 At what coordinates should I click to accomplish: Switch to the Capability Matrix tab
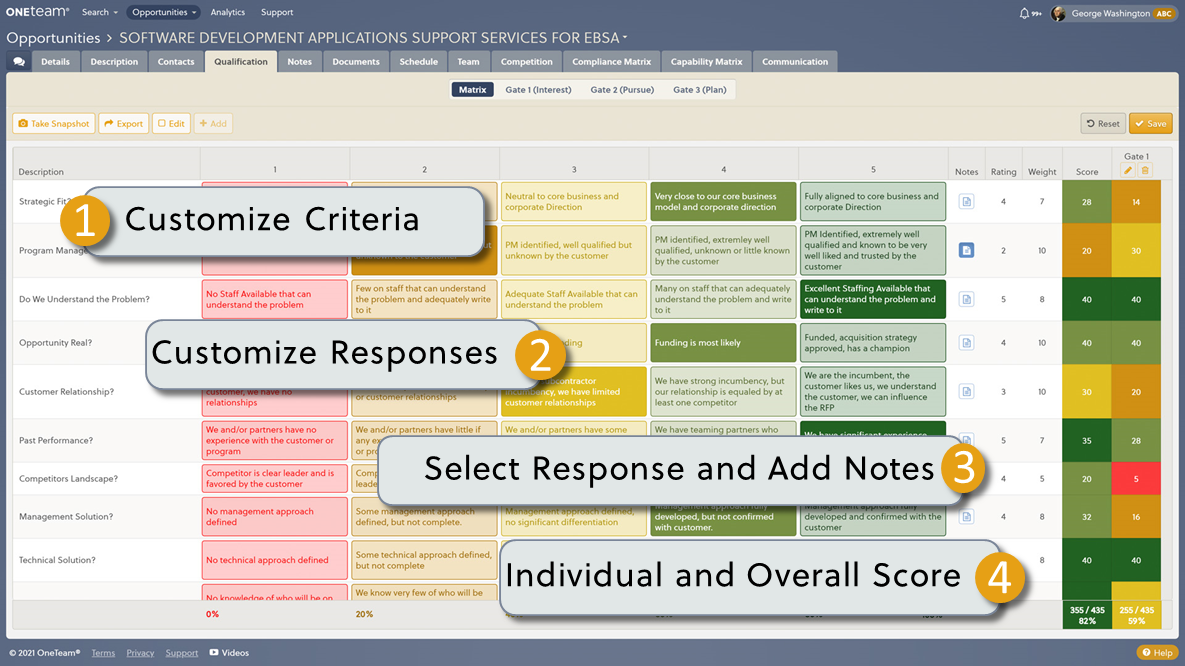tap(707, 62)
